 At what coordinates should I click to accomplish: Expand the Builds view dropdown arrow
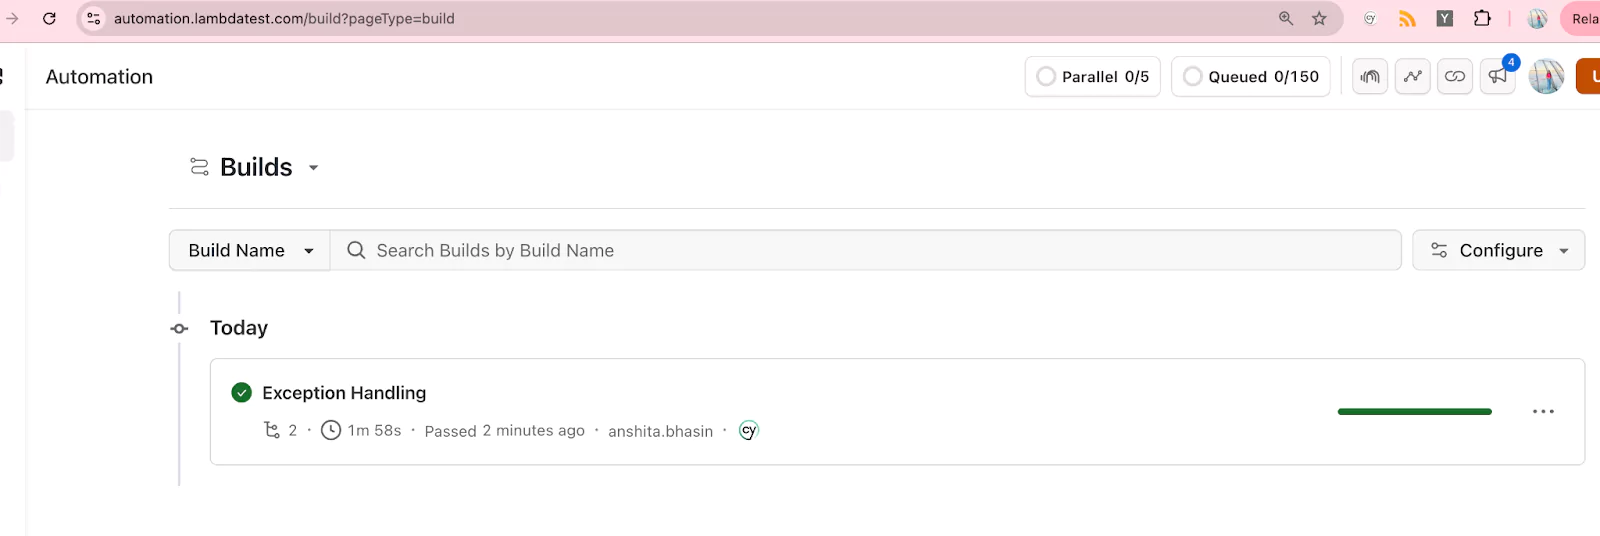pos(313,168)
